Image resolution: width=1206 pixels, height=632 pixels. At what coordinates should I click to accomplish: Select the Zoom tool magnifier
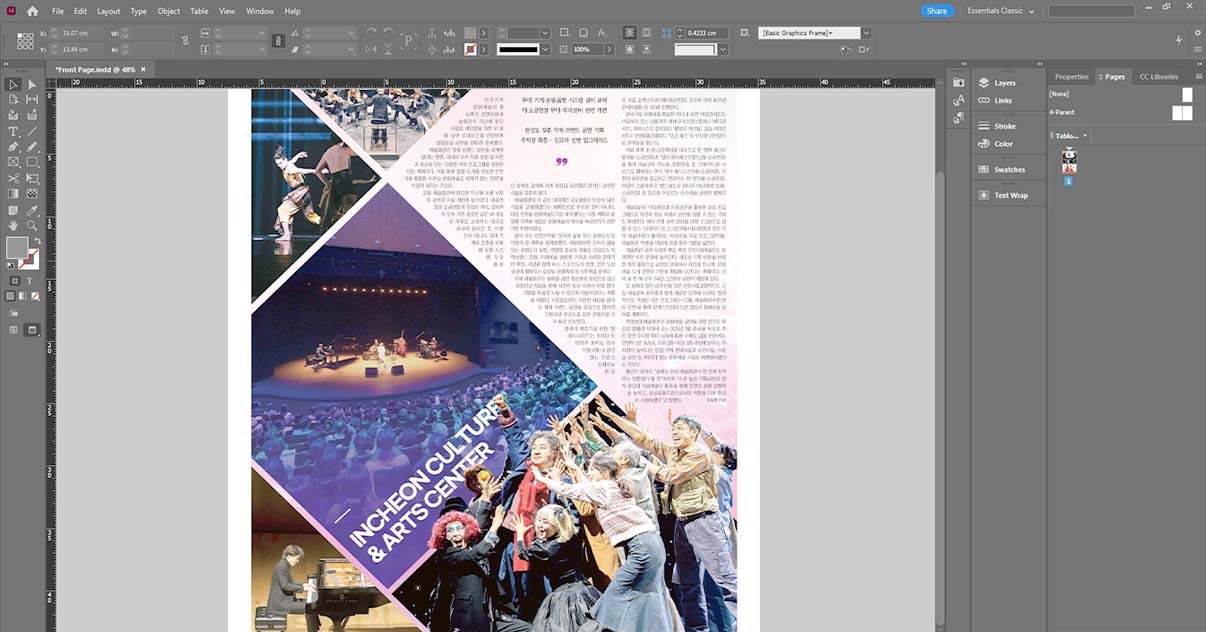(x=32, y=226)
